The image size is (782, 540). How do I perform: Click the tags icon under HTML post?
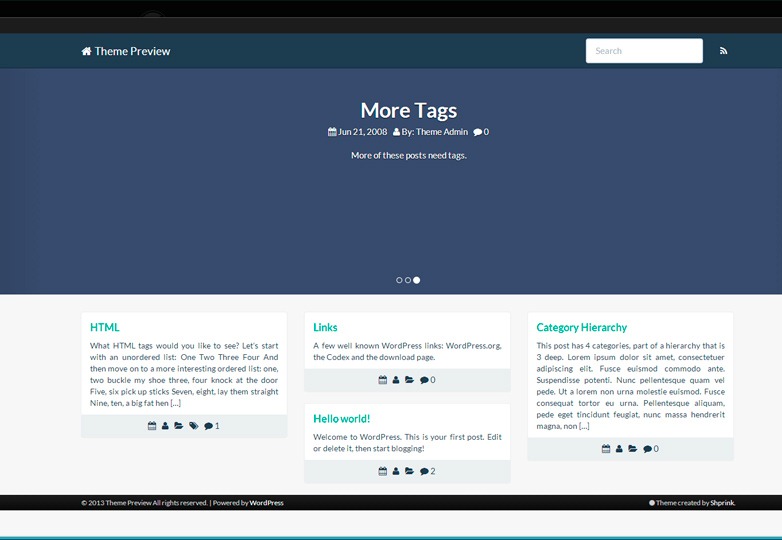click(x=193, y=426)
